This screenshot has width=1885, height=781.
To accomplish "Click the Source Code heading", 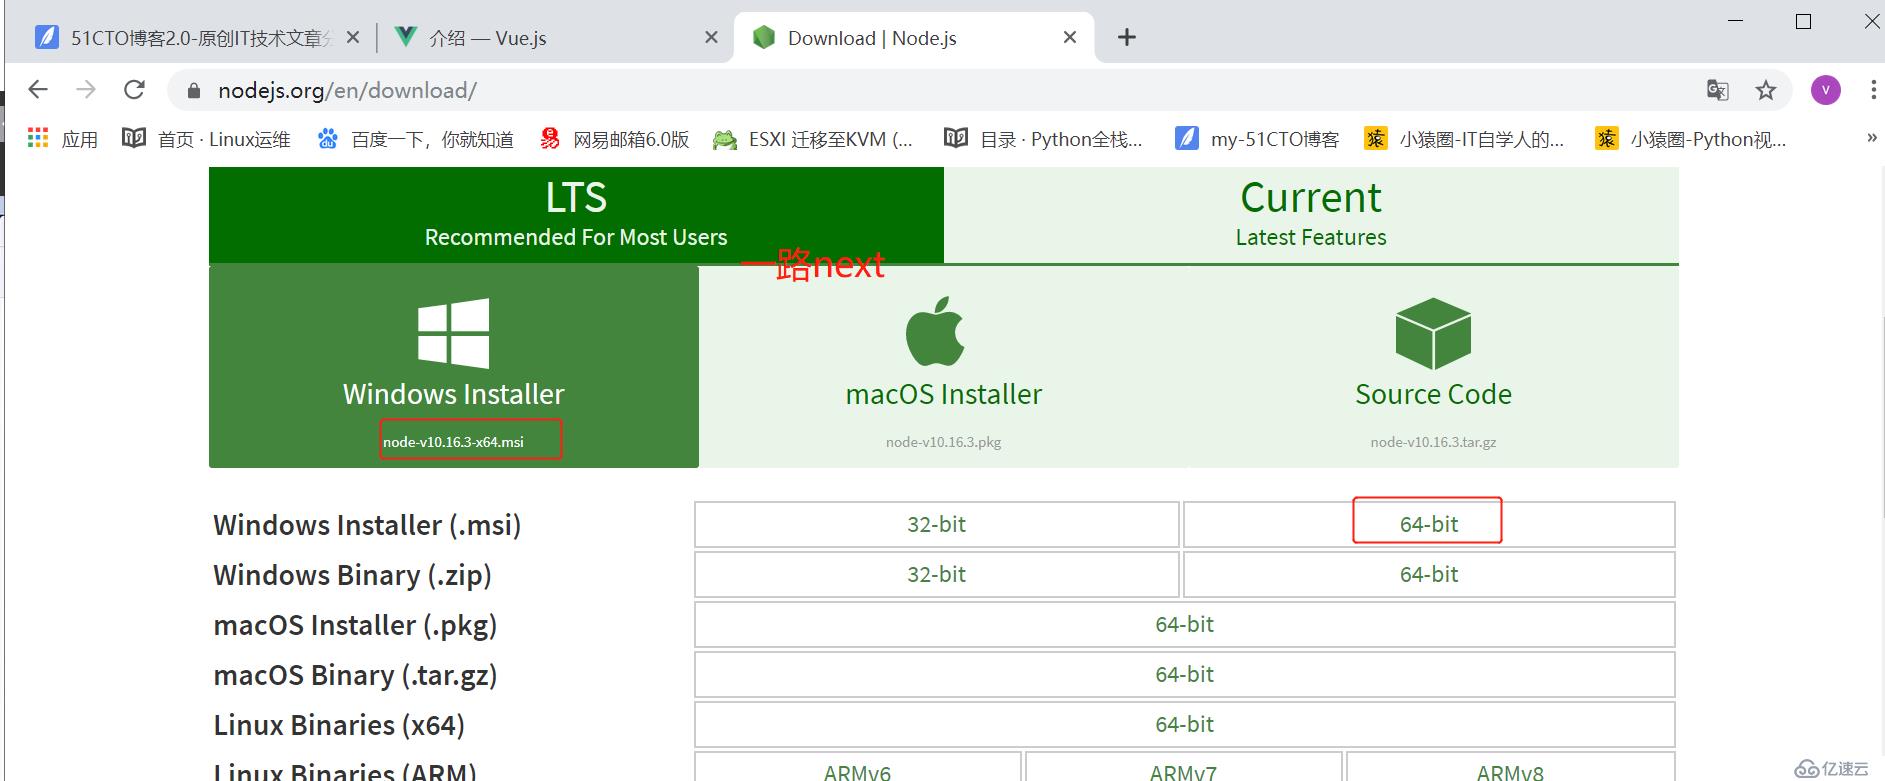I will [x=1433, y=394].
